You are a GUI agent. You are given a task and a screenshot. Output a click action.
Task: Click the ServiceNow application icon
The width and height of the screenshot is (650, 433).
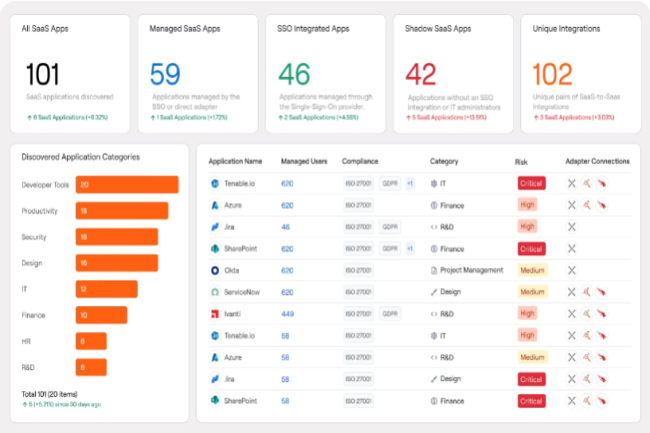[215, 292]
